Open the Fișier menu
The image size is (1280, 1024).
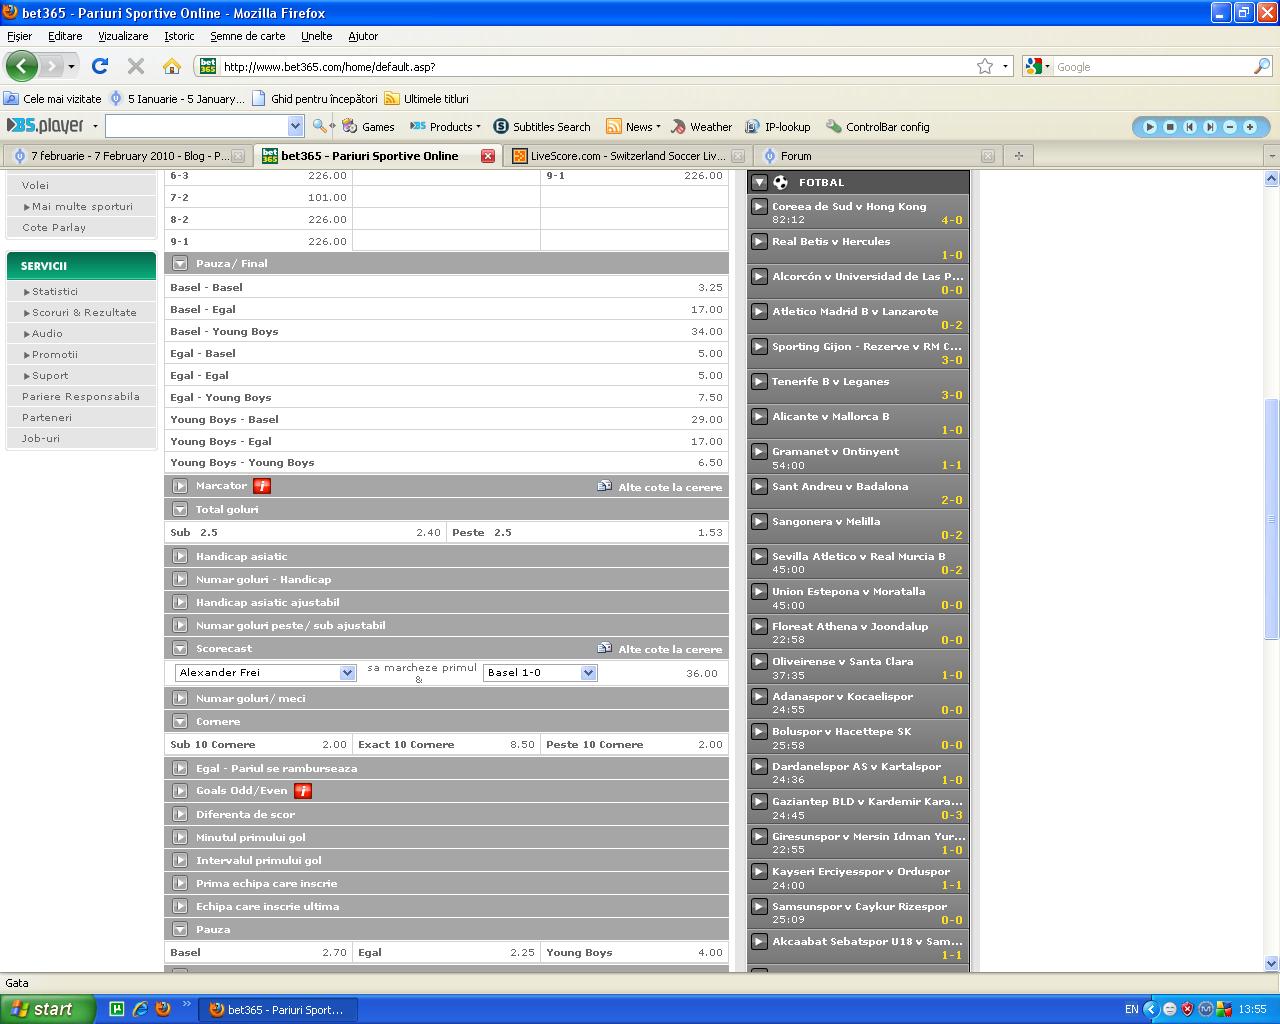[19, 36]
